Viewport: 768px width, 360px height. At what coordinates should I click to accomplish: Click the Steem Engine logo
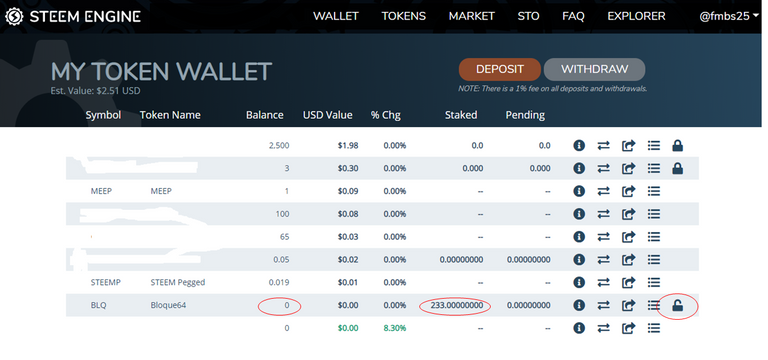72,17
